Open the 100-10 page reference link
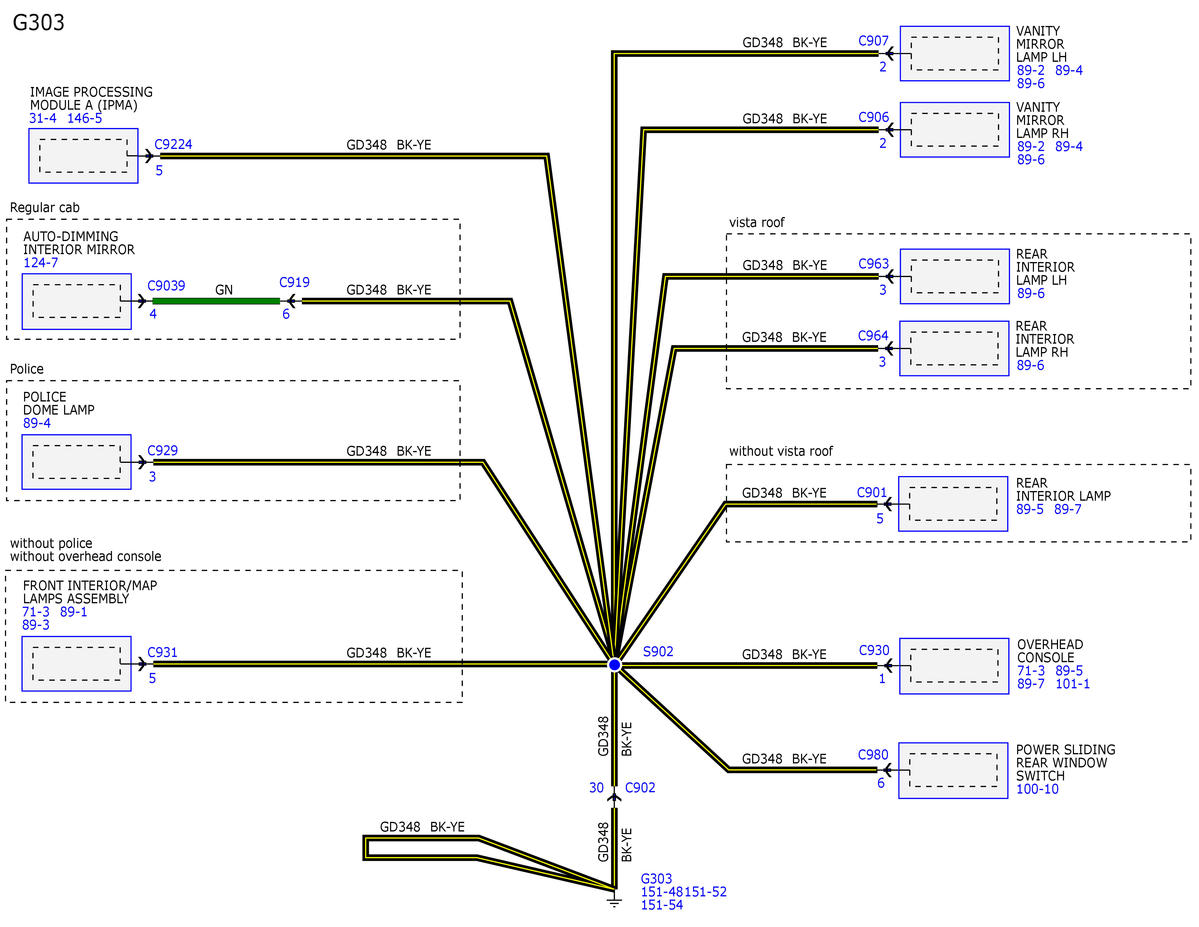This screenshot has width=1199, height=927. coord(1038,789)
